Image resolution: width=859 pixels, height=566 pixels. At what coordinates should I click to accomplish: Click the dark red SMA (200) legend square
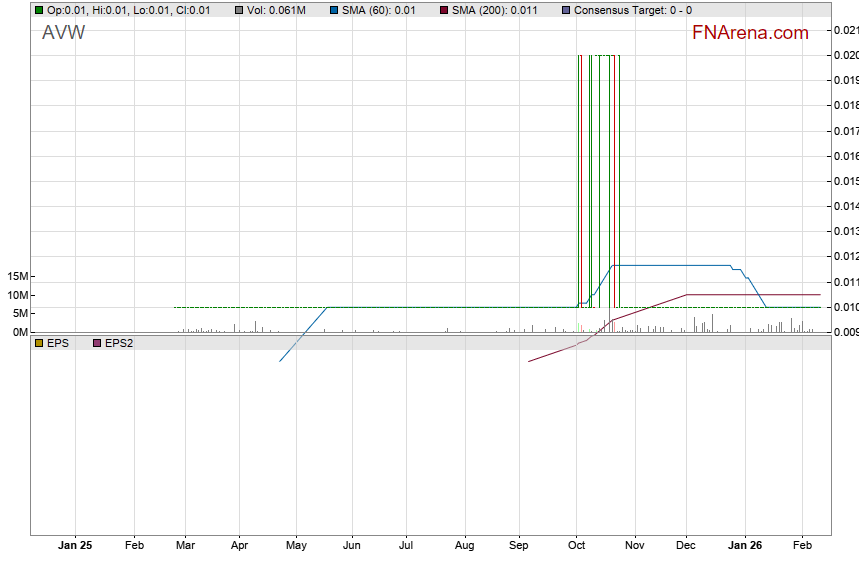[x=443, y=10]
